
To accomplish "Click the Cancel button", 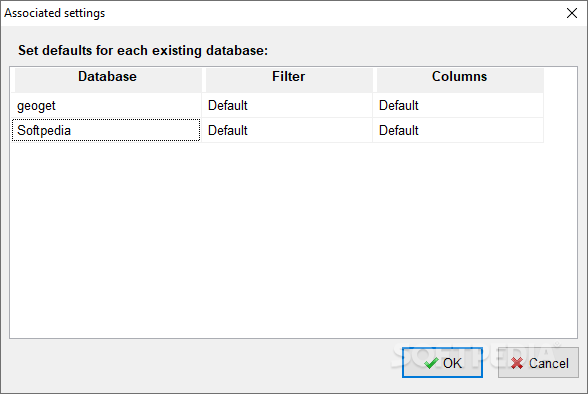I will click(538, 363).
